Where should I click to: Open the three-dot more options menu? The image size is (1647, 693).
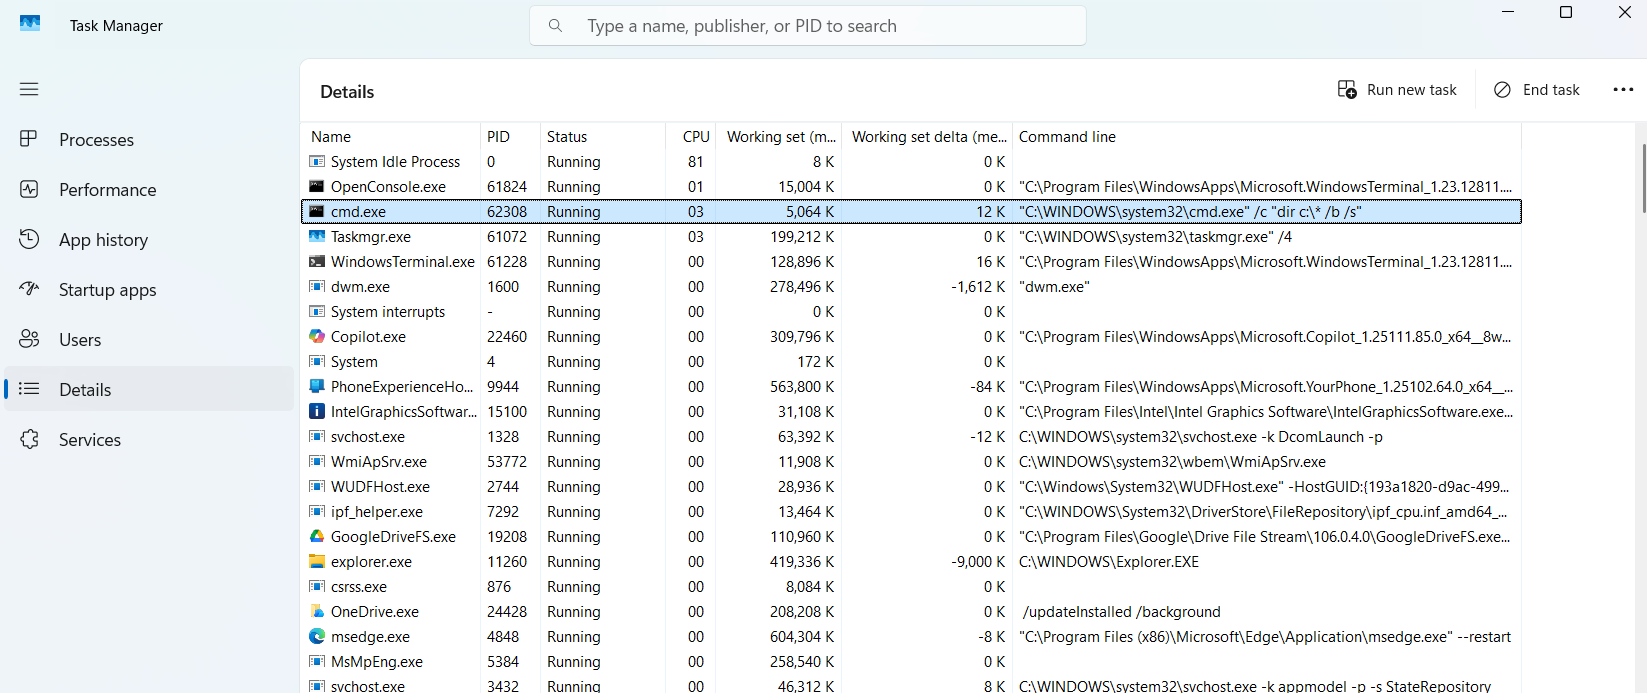pyautogui.click(x=1623, y=90)
